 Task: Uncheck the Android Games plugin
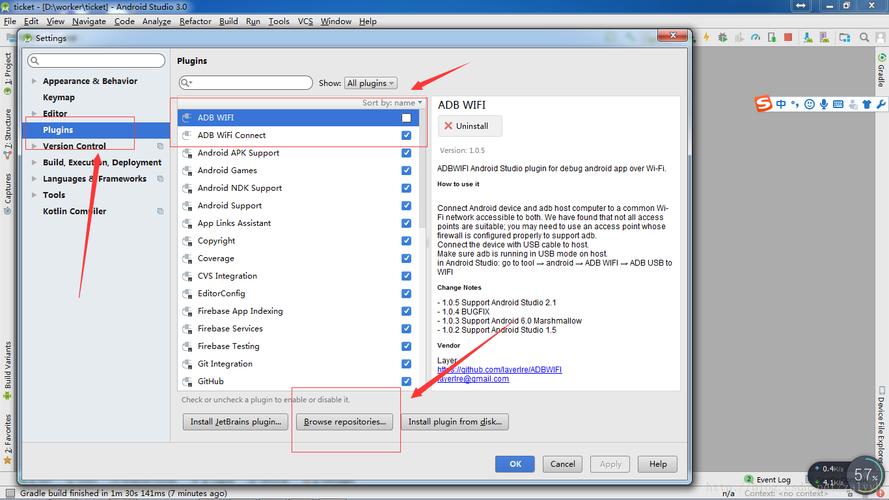(407, 171)
